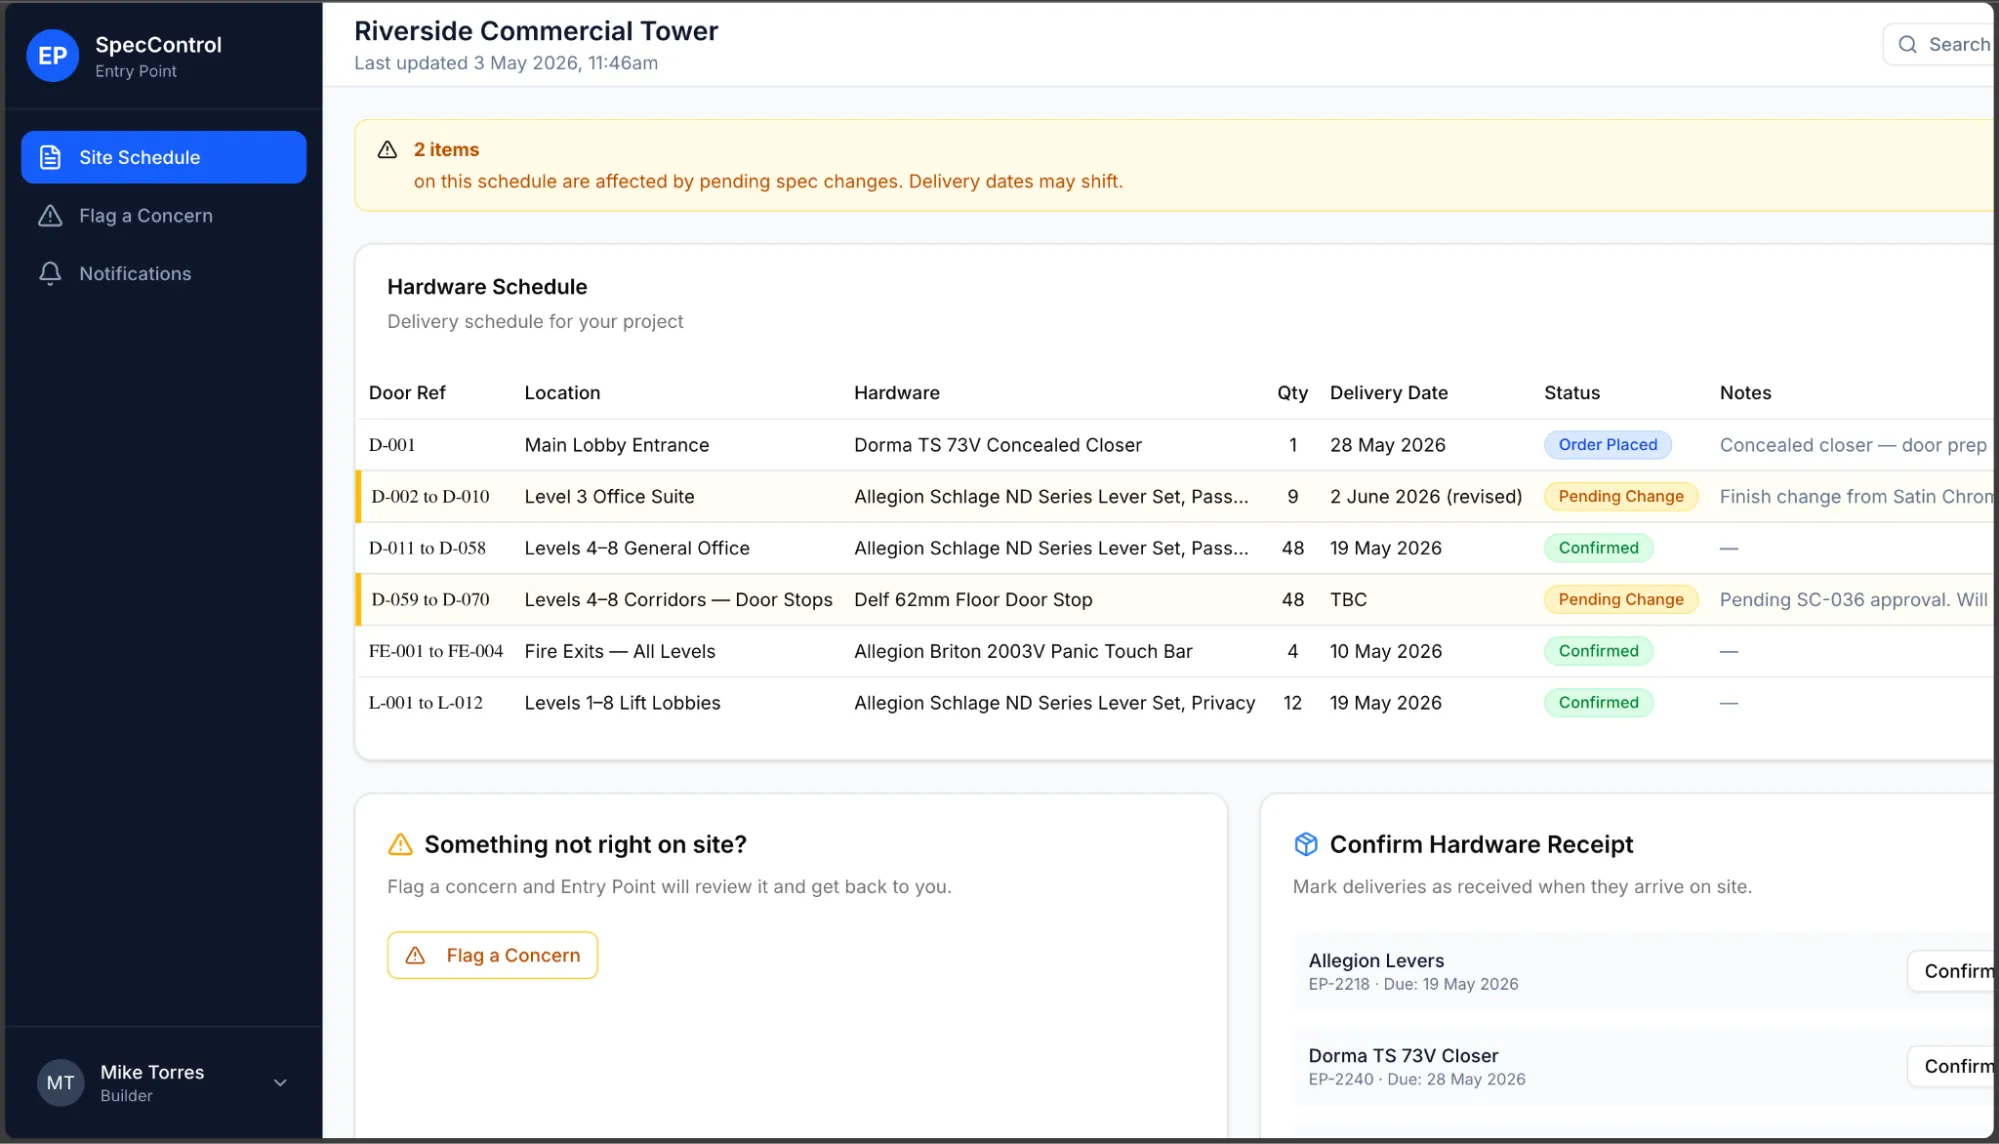
Task: Click Allegion Briton 2003V Panic Touch Bar
Action: point(1023,651)
